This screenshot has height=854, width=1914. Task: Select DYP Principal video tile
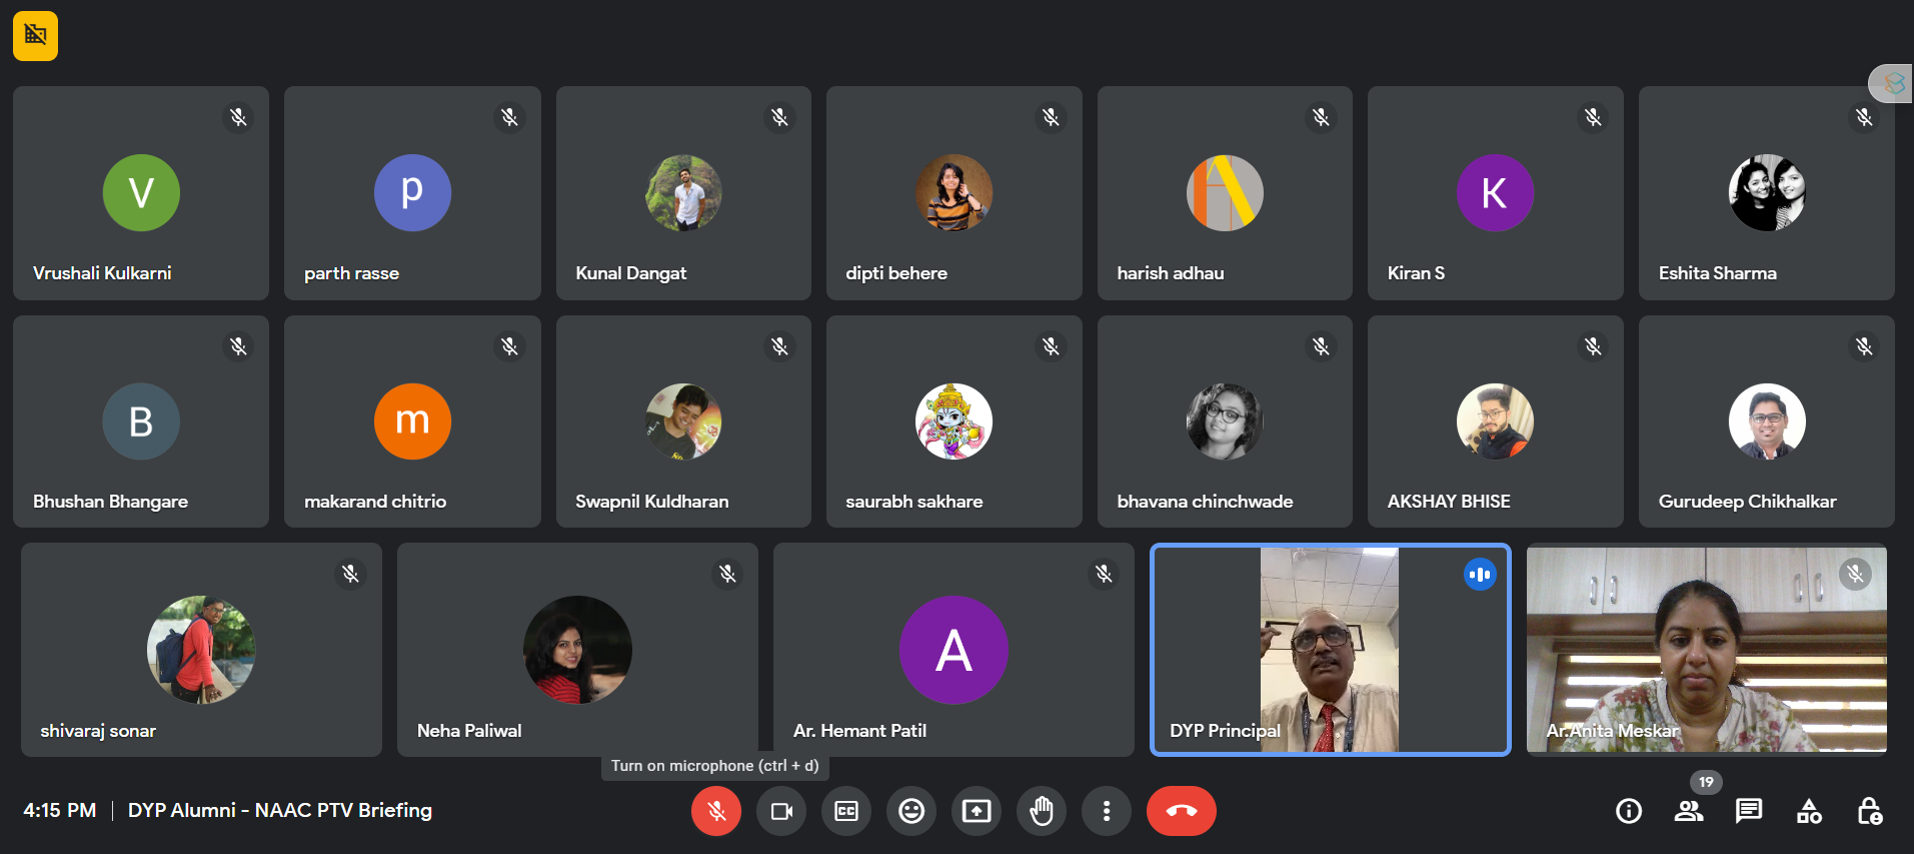(x=1330, y=650)
